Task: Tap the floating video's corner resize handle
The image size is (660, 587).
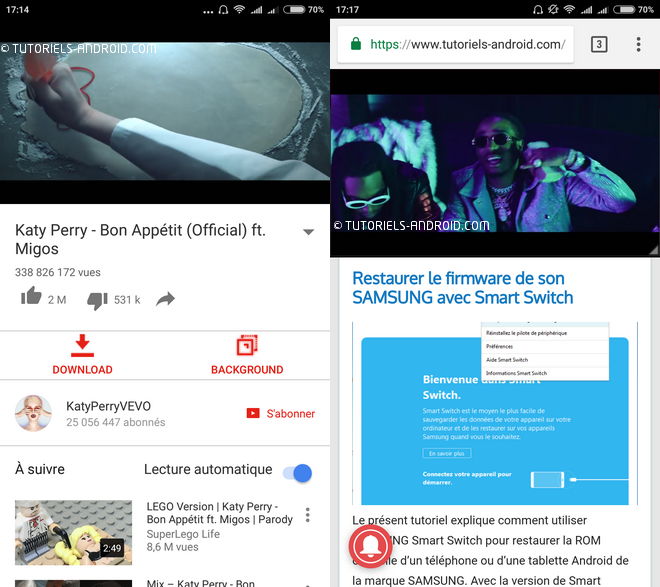Action: click(x=654, y=251)
